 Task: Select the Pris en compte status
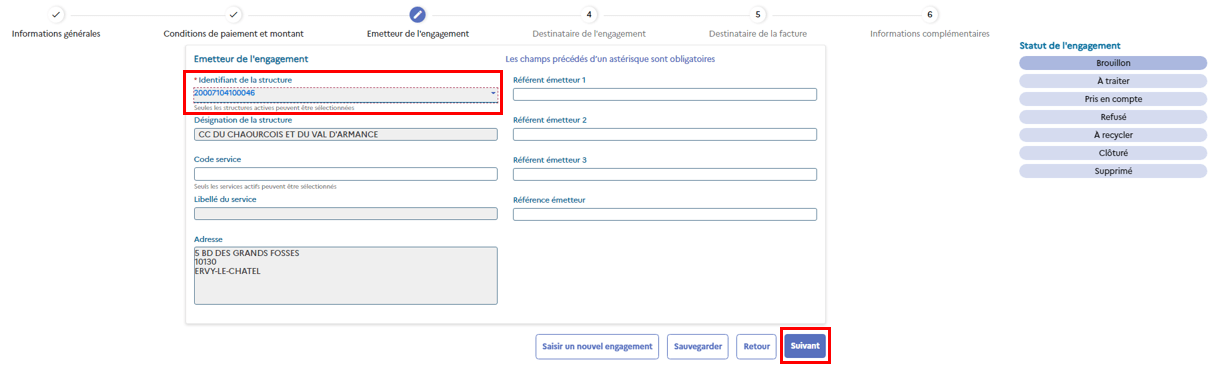click(1113, 99)
